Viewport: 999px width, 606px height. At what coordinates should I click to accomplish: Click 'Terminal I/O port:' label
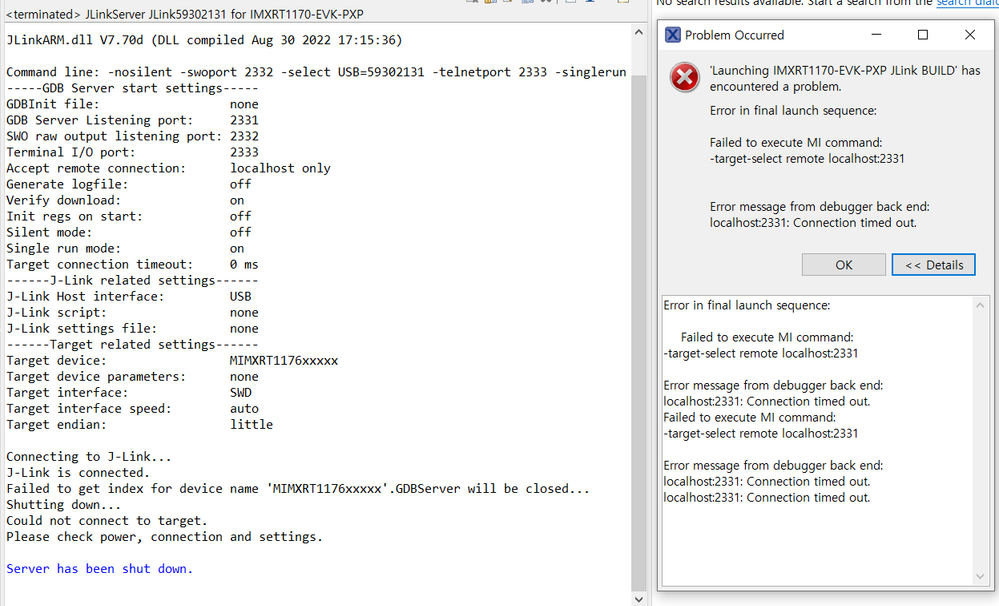pos(71,152)
